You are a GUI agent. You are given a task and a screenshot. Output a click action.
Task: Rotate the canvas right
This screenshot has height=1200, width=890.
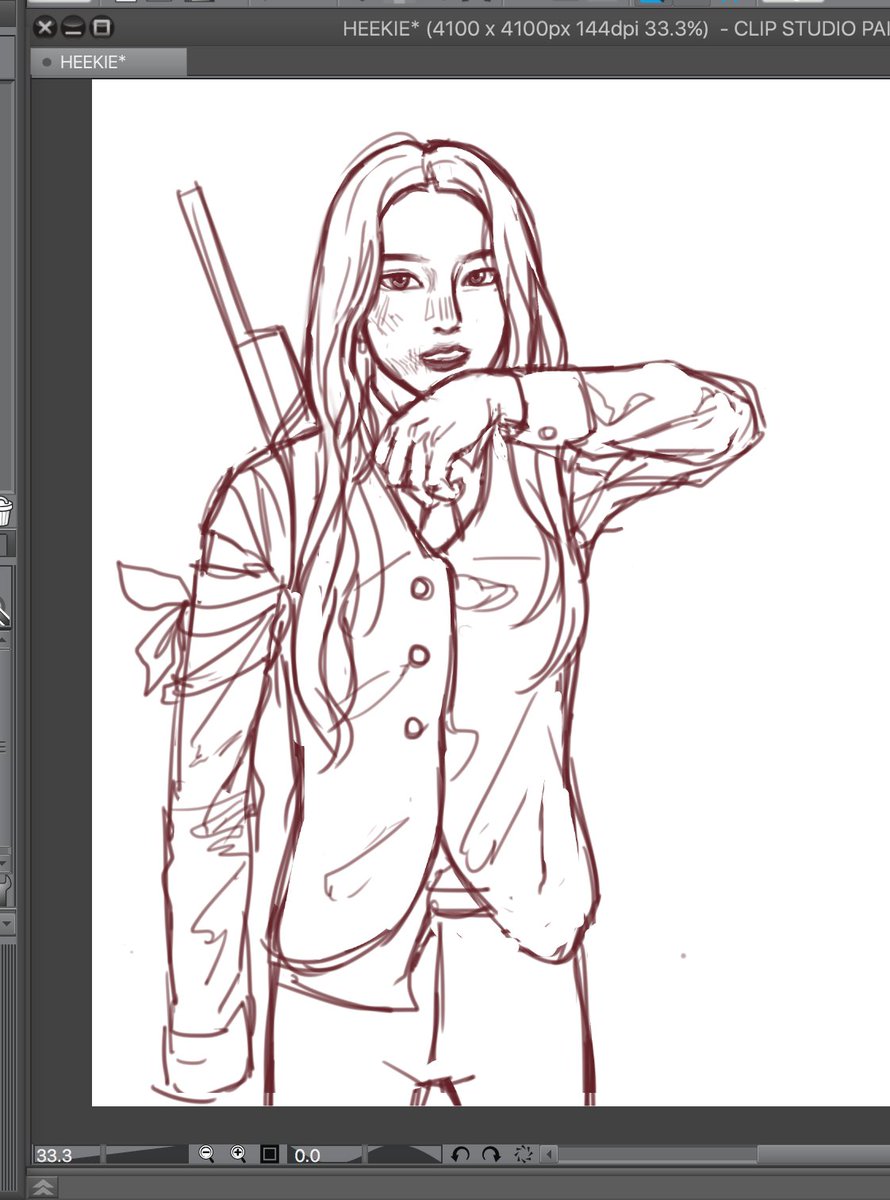point(491,1154)
